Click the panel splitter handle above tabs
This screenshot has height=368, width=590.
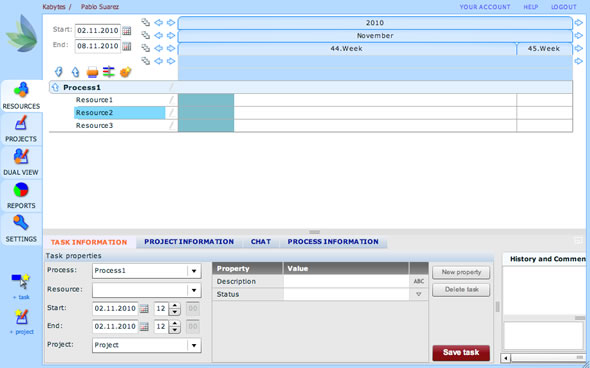pos(315,232)
